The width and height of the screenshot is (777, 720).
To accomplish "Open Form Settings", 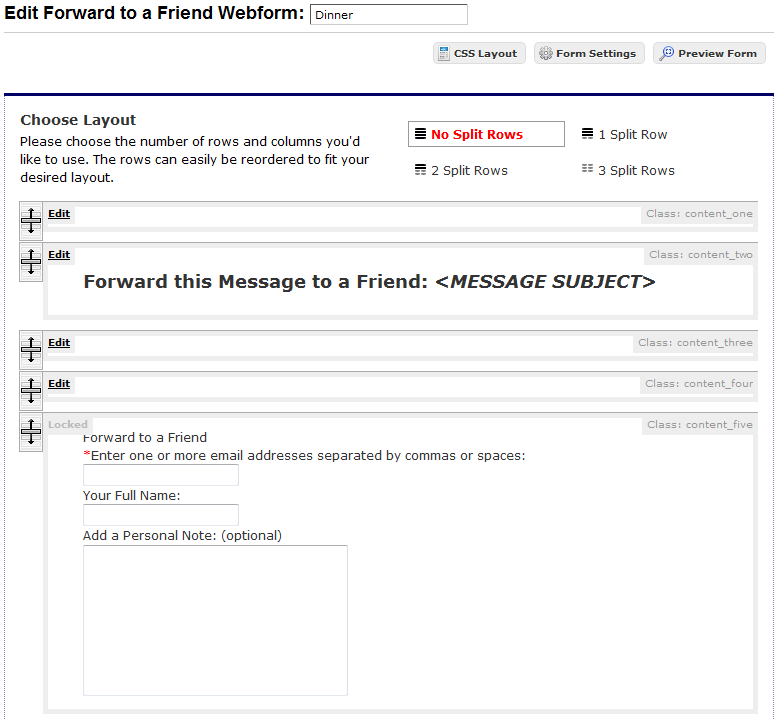I will 586,54.
